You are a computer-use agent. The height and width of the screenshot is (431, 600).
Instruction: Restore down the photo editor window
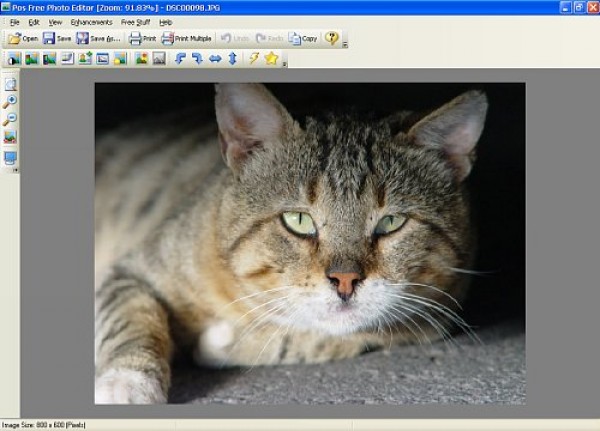(x=579, y=7)
